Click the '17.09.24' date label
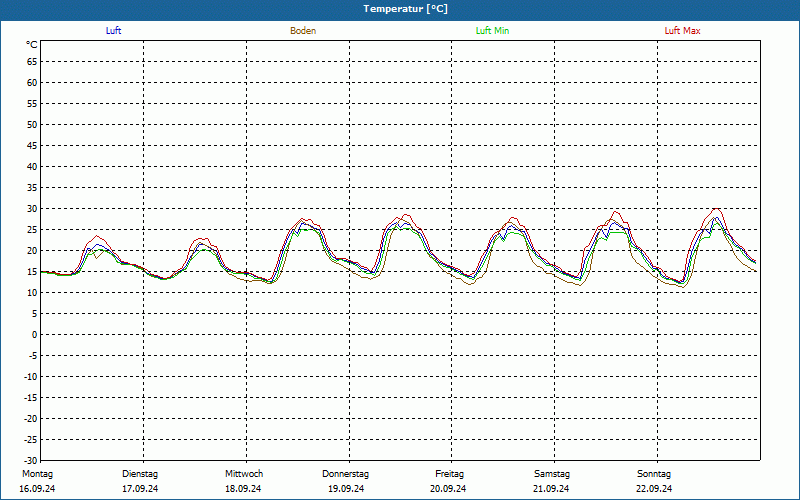This screenshot has width=800, height=500. pyautogui.click(x=140, y=489)
